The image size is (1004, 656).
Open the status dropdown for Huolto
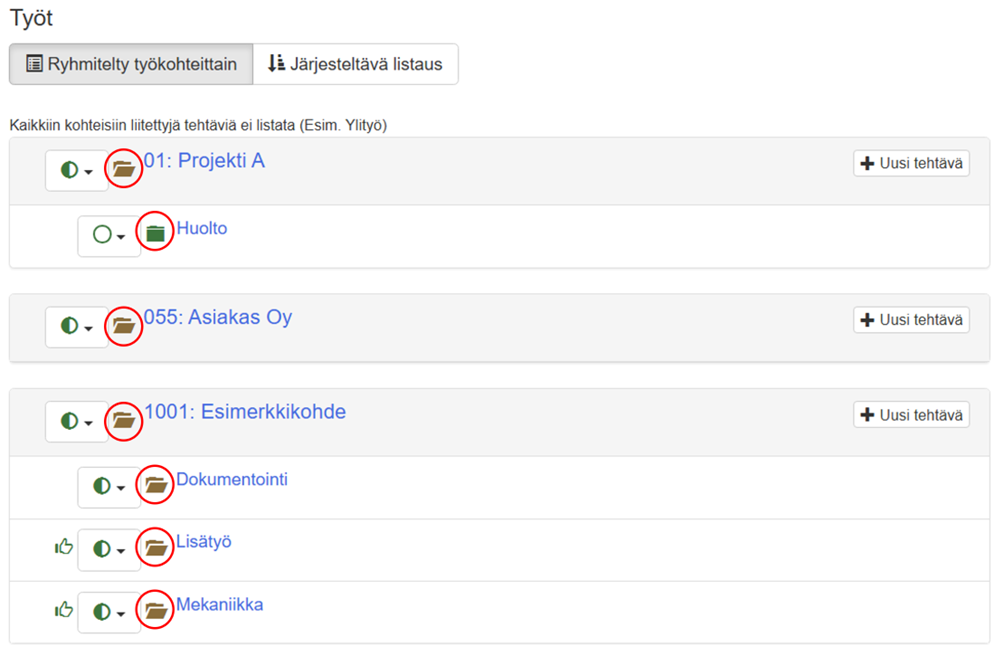coord(109,236)
